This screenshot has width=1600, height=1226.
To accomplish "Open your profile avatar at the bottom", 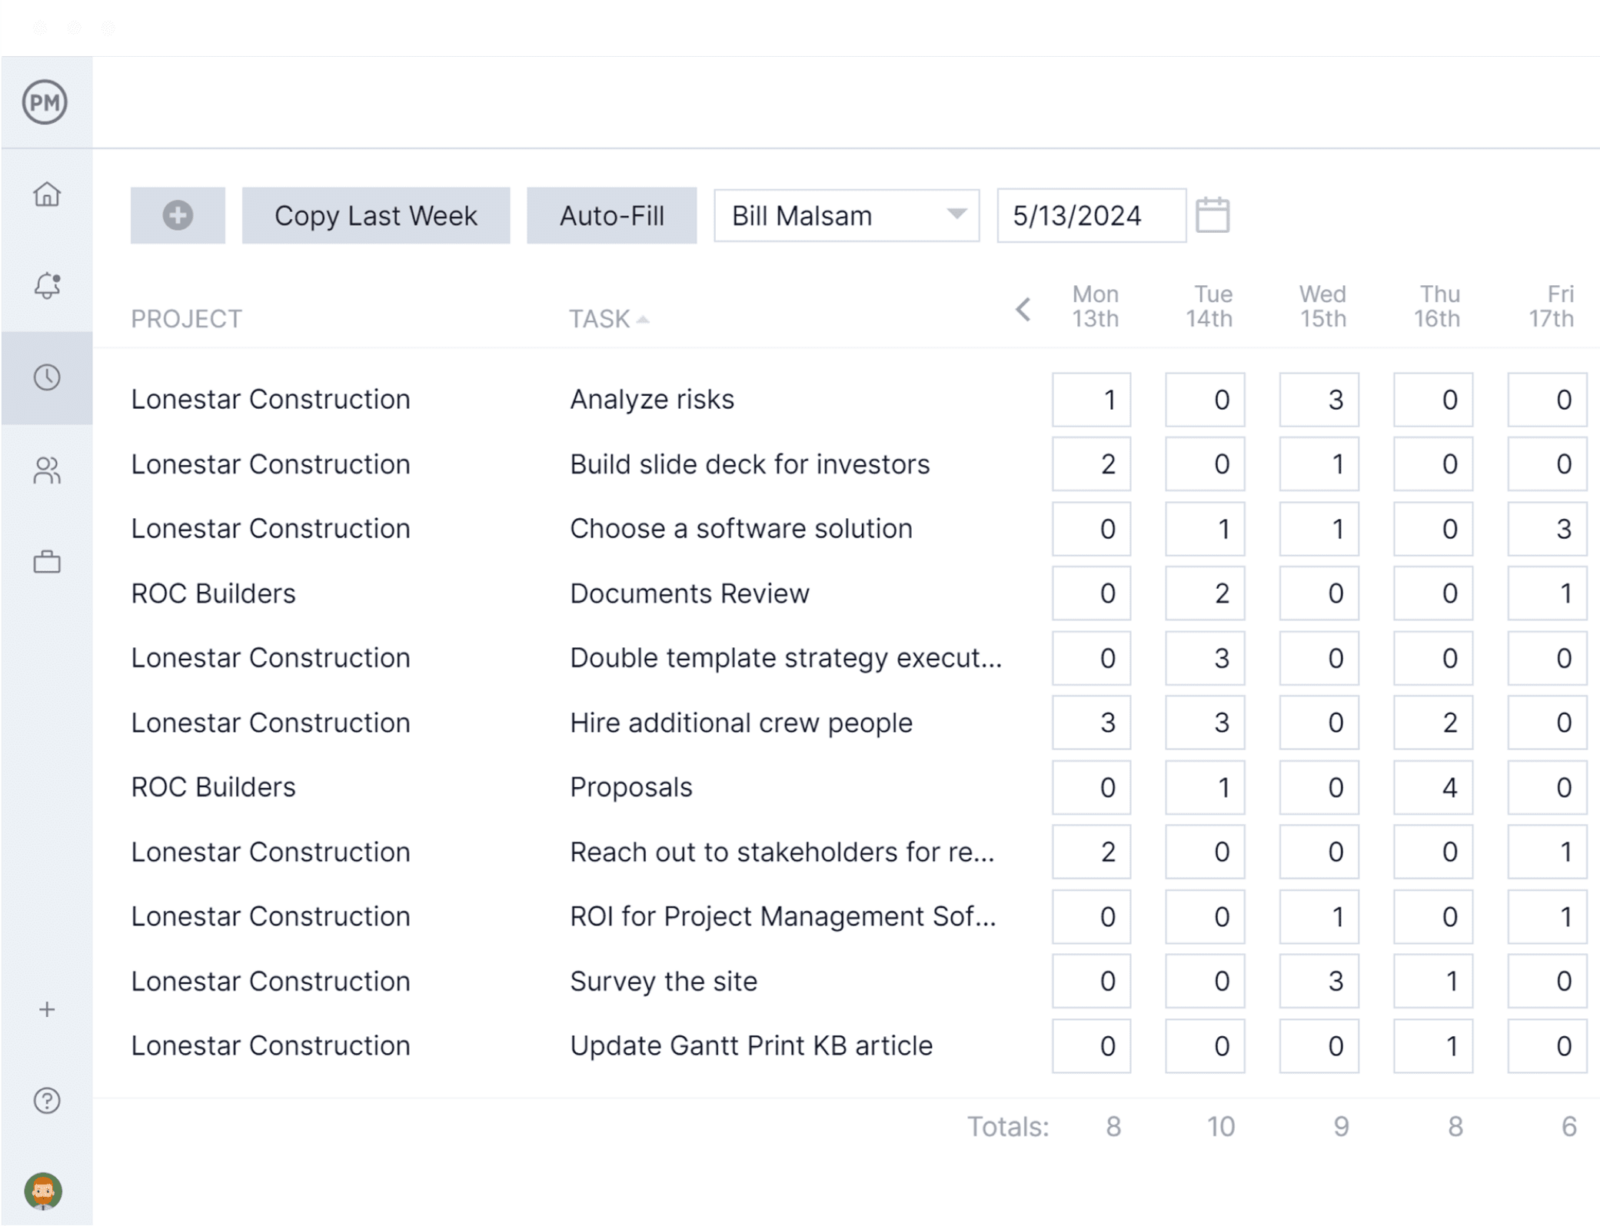I will (41, 1190).
